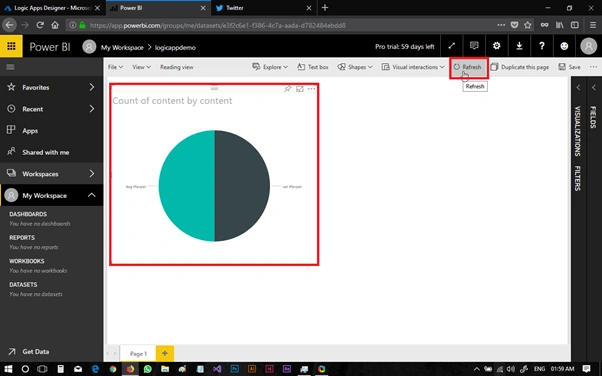Screen dimensions: 602x376
Task: Open Visual Studio from the taskbar
Action: coord(217,369)
